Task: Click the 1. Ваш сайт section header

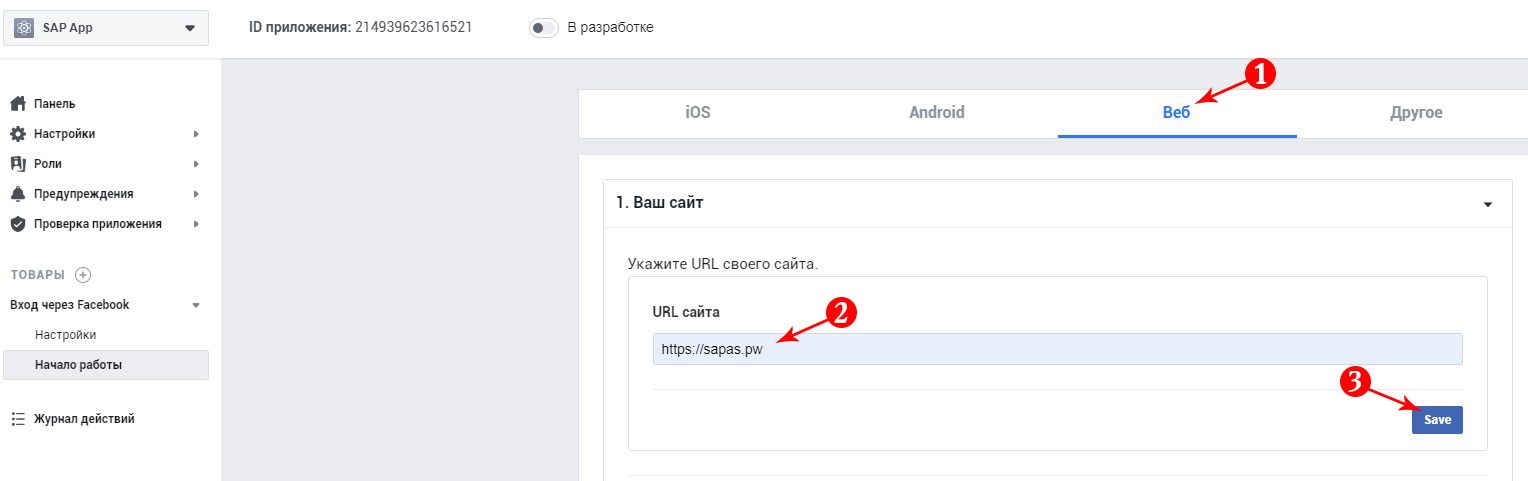Action: [x=1058, y=203]
